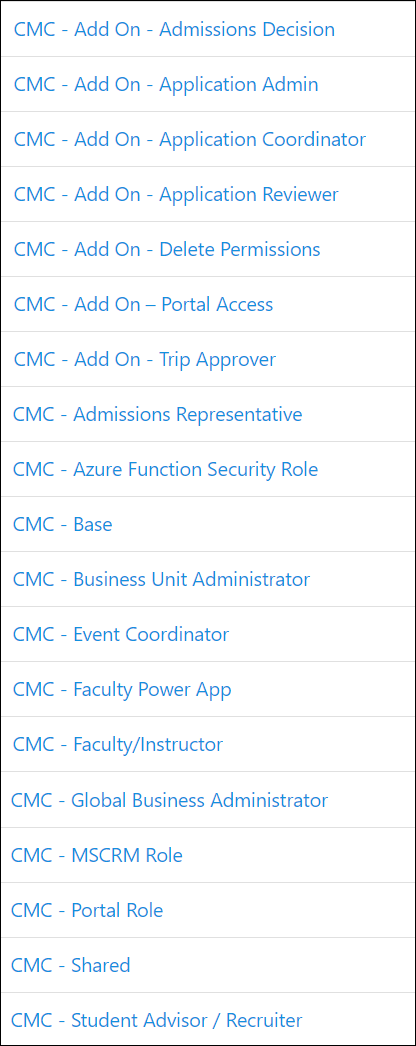The height and width of the screenshot is (1046, 416).
Task: Open CMC - Admissions Representative role
Action: tap(157, 414)
